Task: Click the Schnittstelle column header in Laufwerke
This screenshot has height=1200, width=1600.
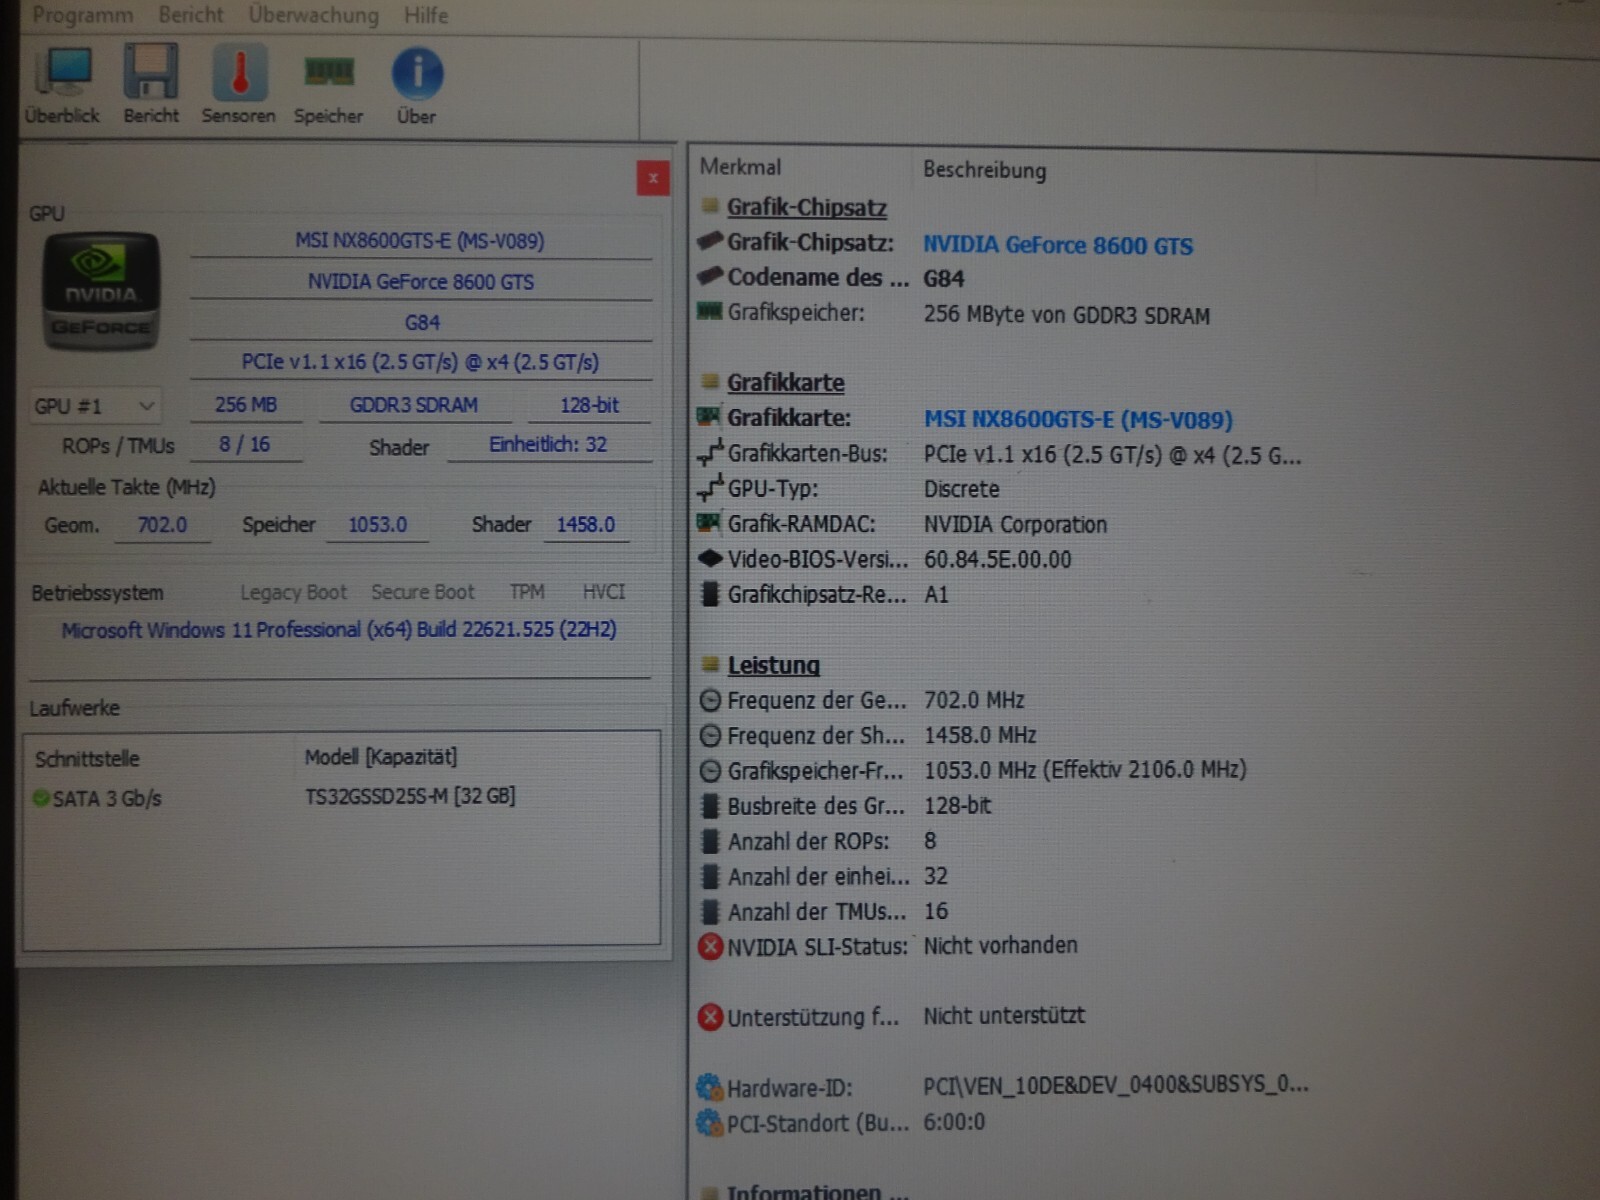Action: 87,759
